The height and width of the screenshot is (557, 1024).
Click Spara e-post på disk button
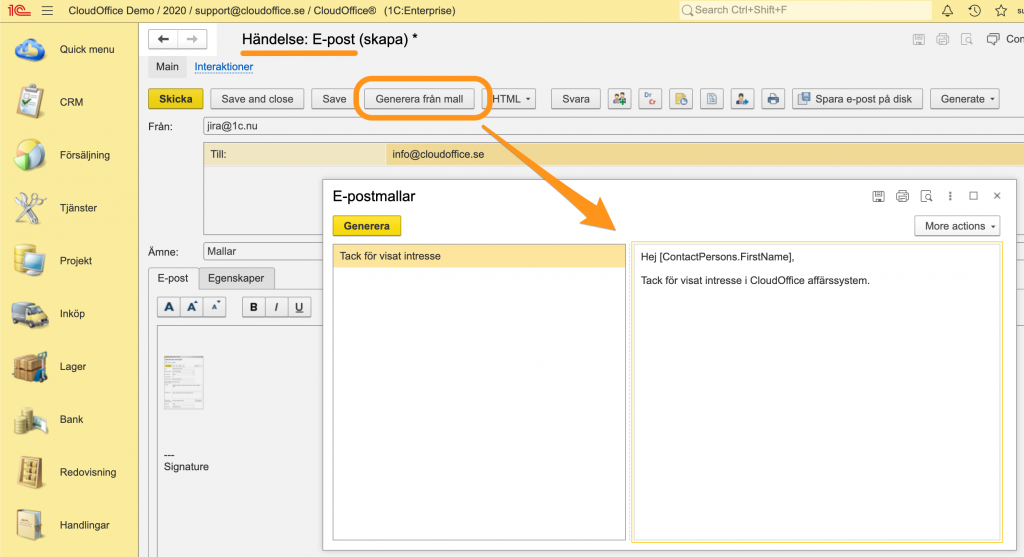[x=857, y=99]
